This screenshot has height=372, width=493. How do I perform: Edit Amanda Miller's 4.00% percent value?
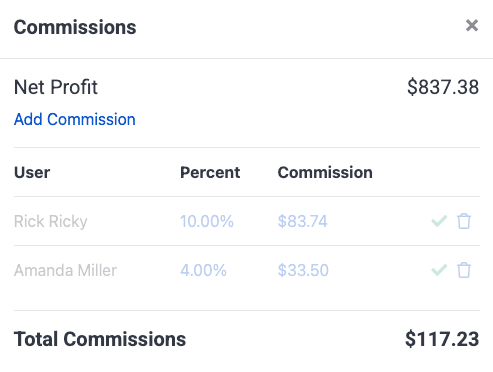tap(203, 270)
